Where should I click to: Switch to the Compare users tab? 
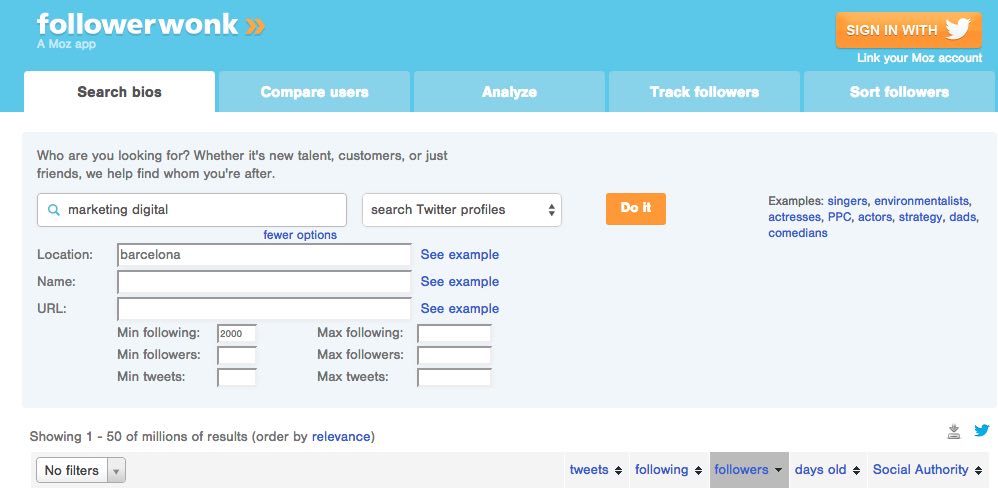pyautogui.click(x=314, y=92)
